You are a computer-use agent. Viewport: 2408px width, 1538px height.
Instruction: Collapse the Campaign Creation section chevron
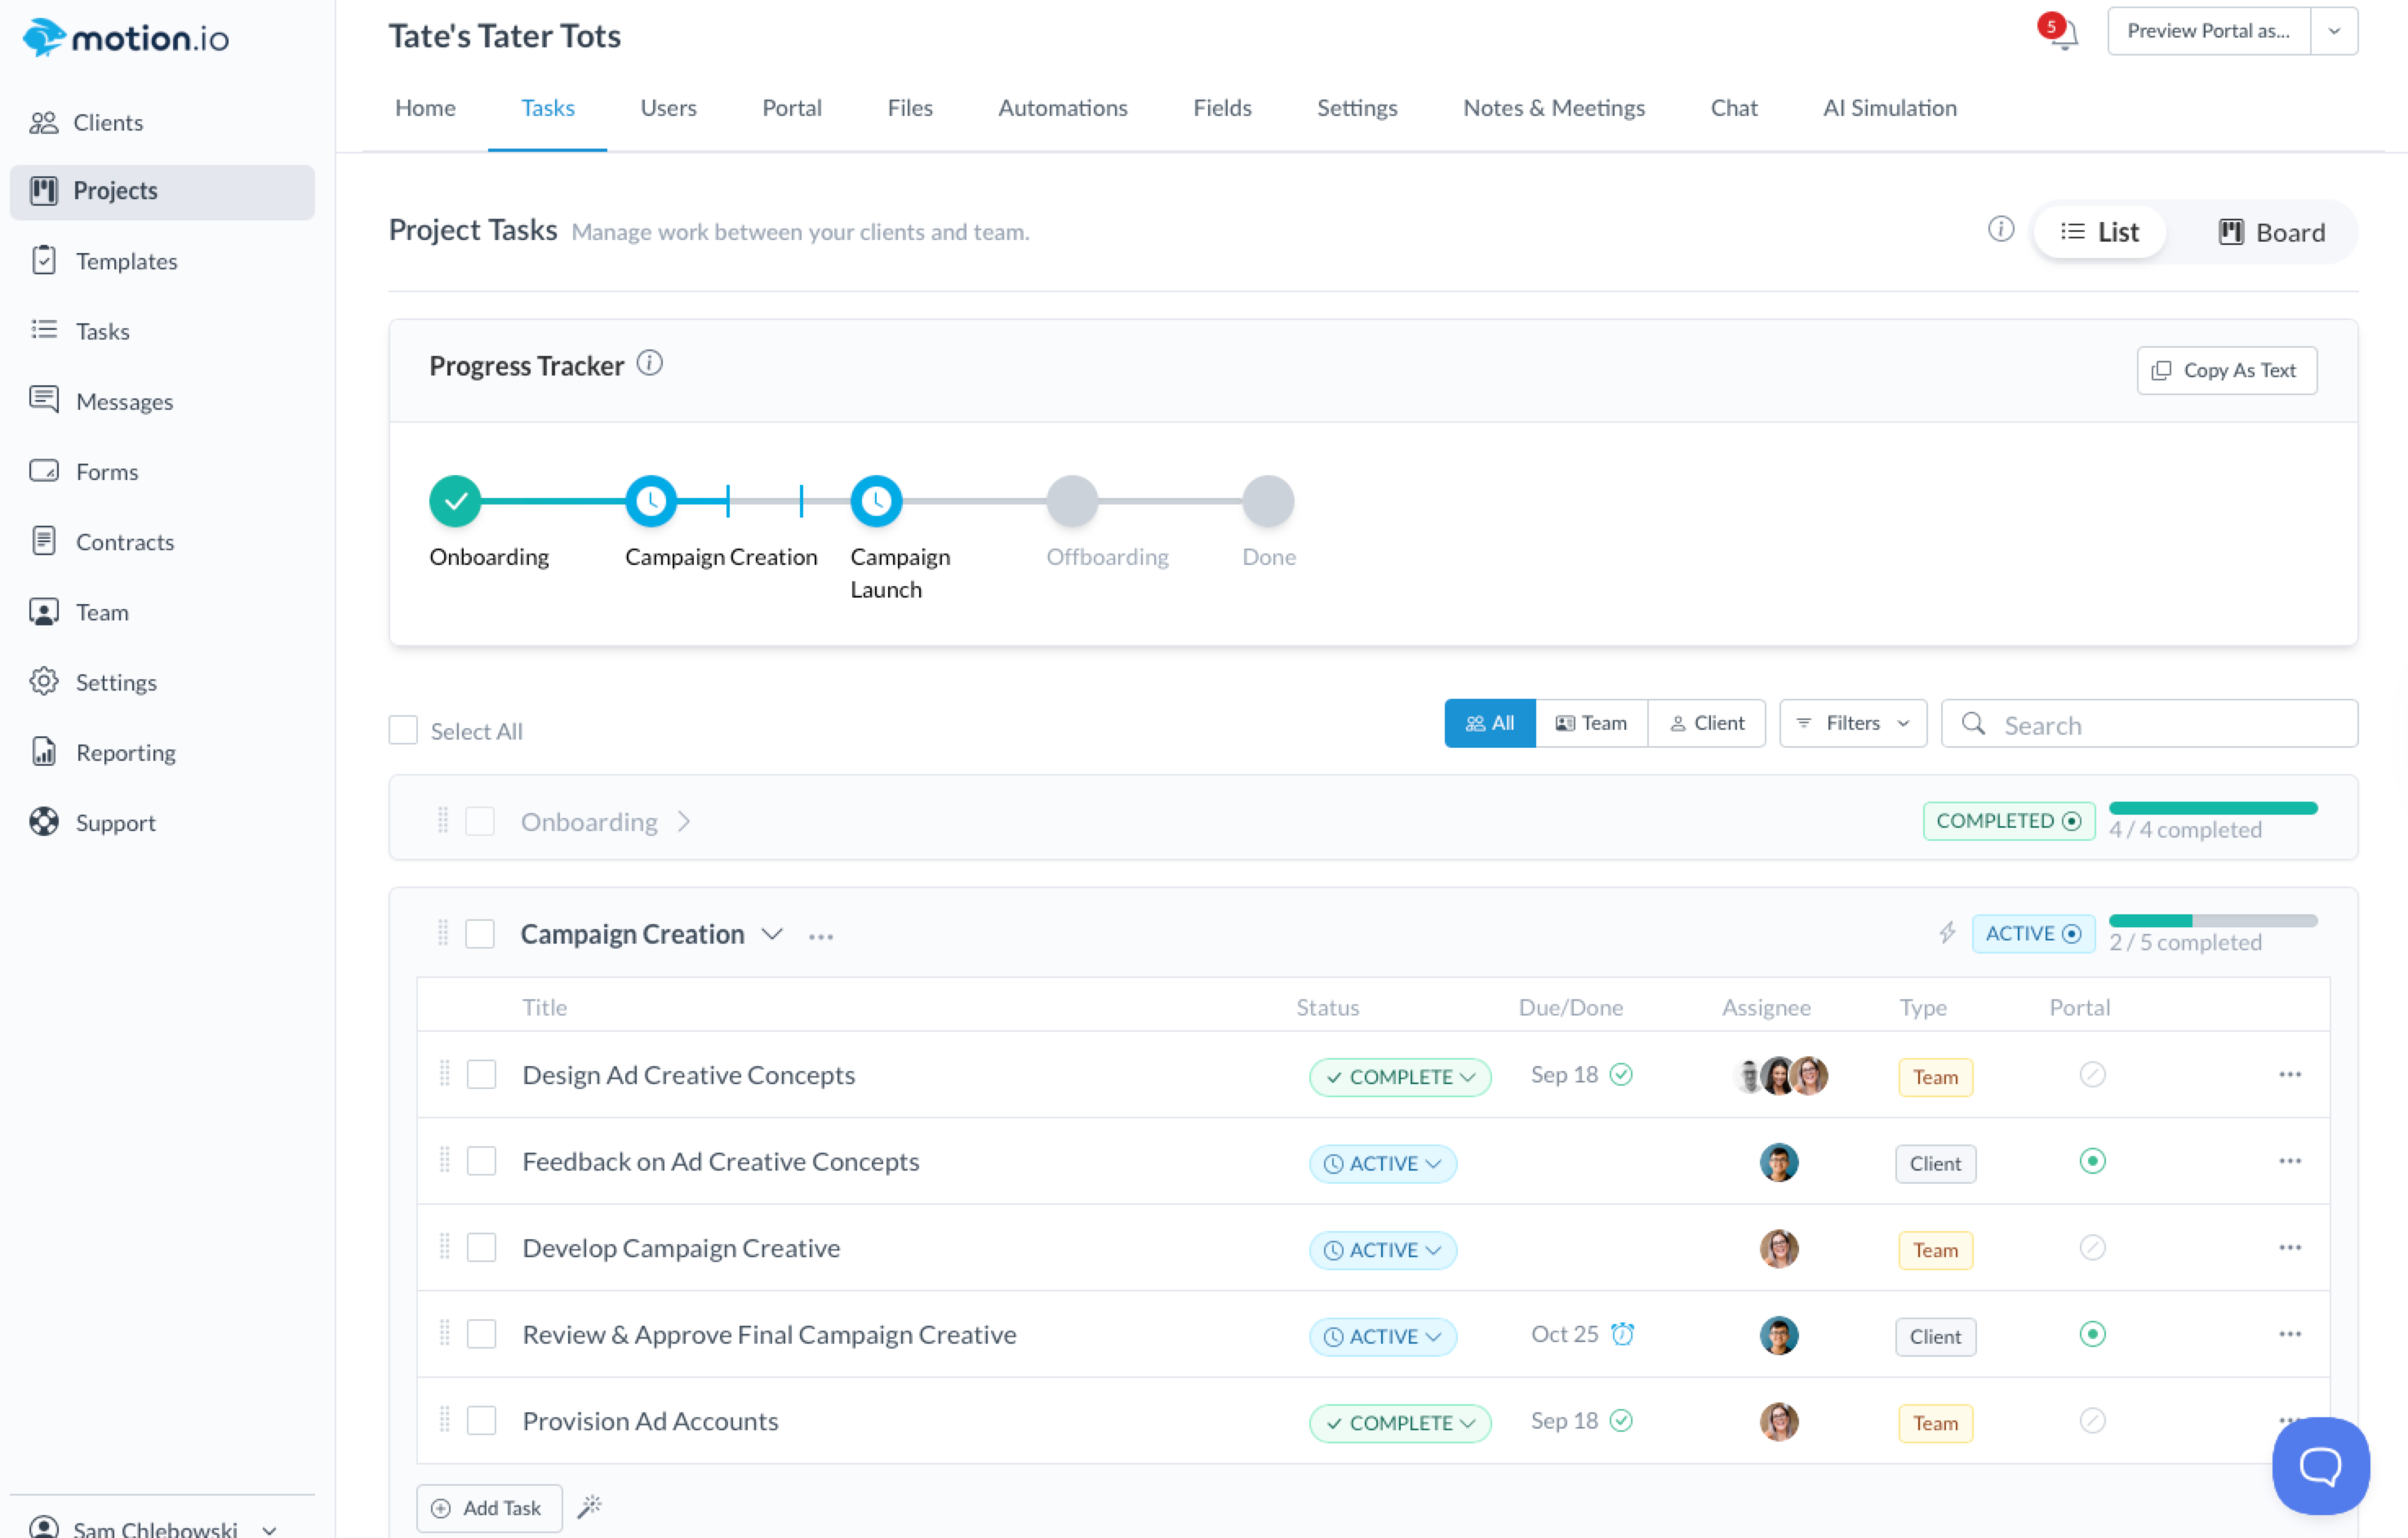coord(772,934)
